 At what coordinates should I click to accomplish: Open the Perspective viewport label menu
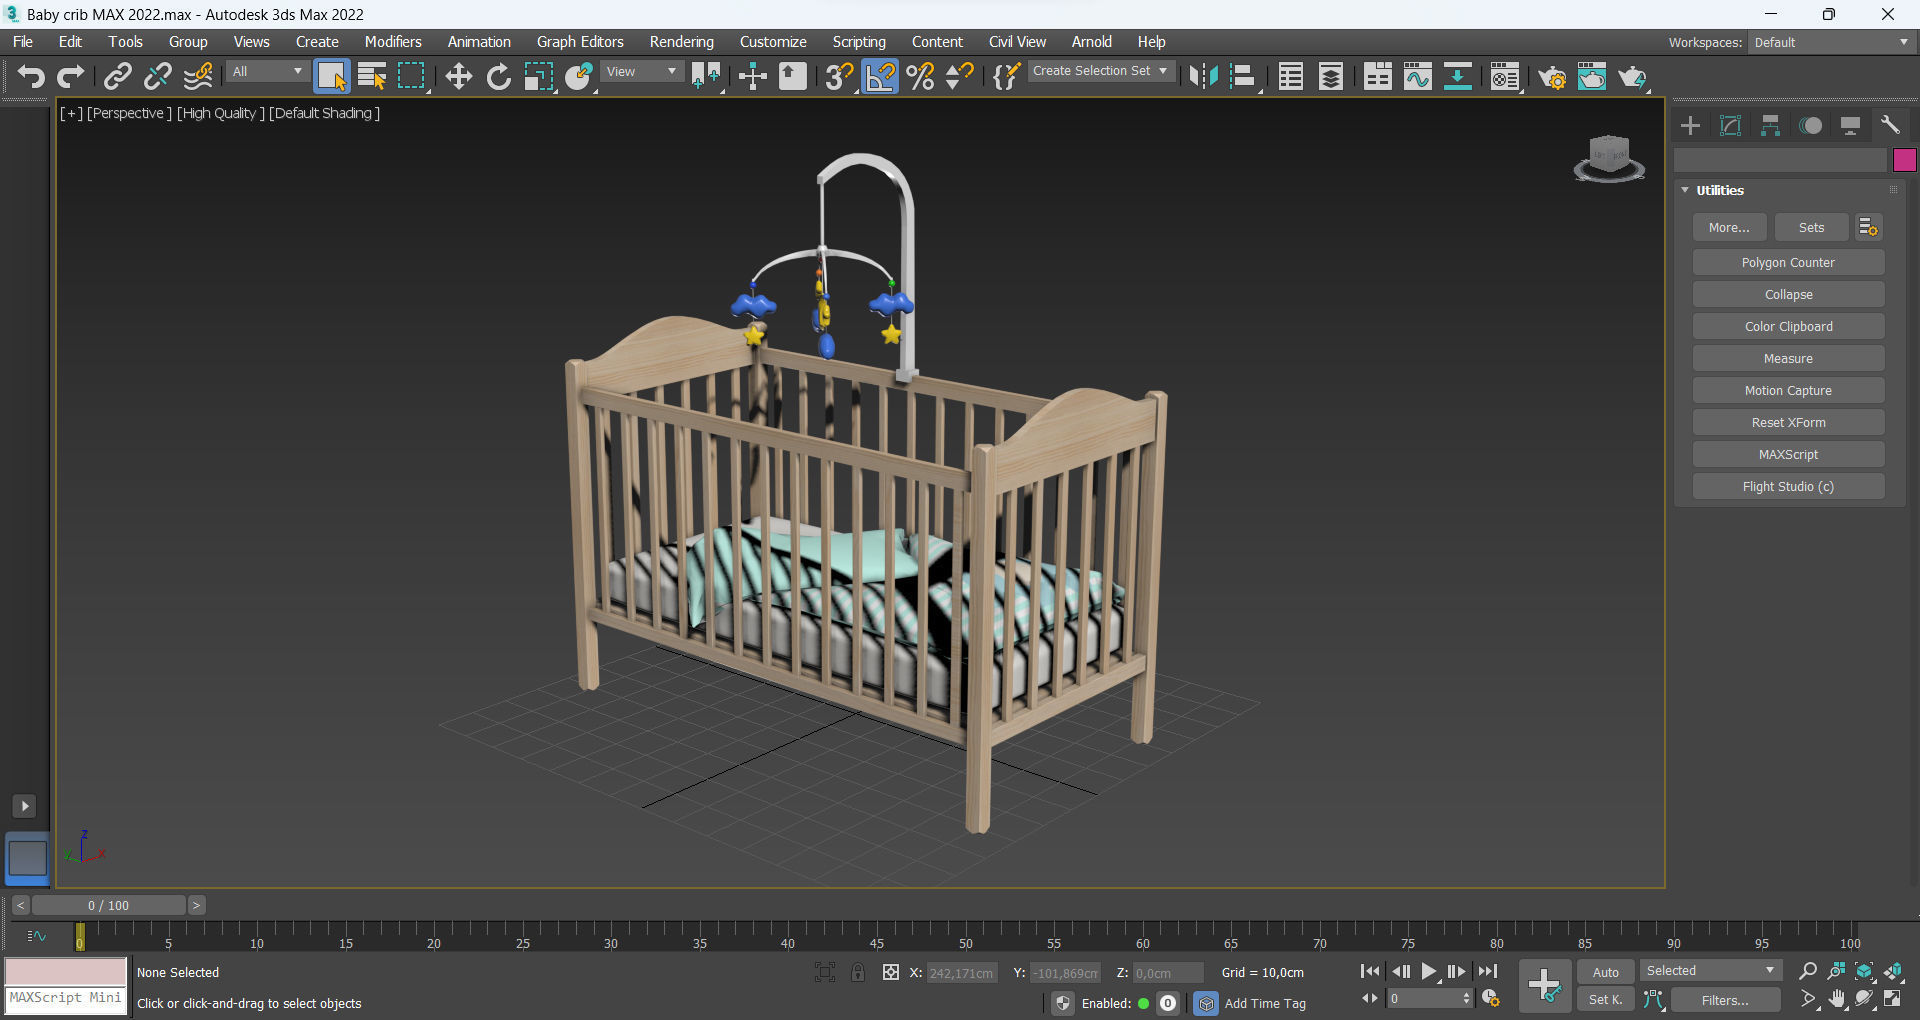coord(129,113)
